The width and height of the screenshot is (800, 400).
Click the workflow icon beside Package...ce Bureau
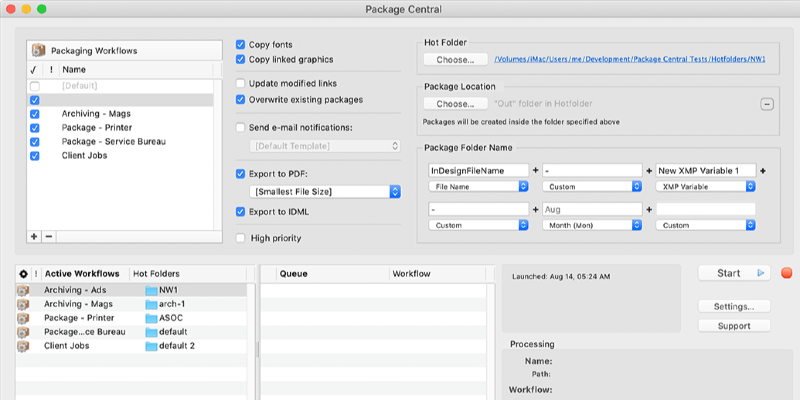click(x=23, y=332)
